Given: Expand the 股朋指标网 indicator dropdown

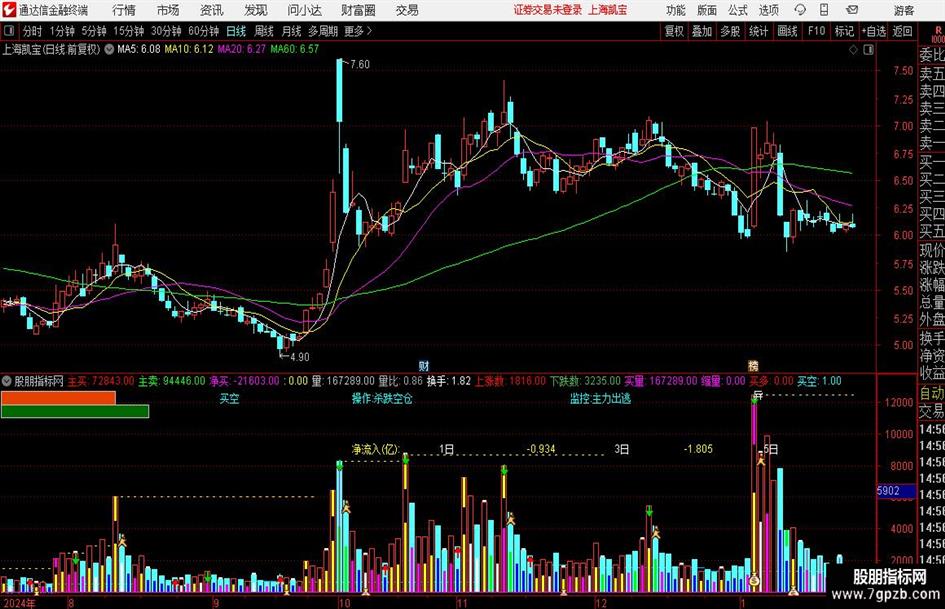Looking at the screenshot, I should pos(7,381).
